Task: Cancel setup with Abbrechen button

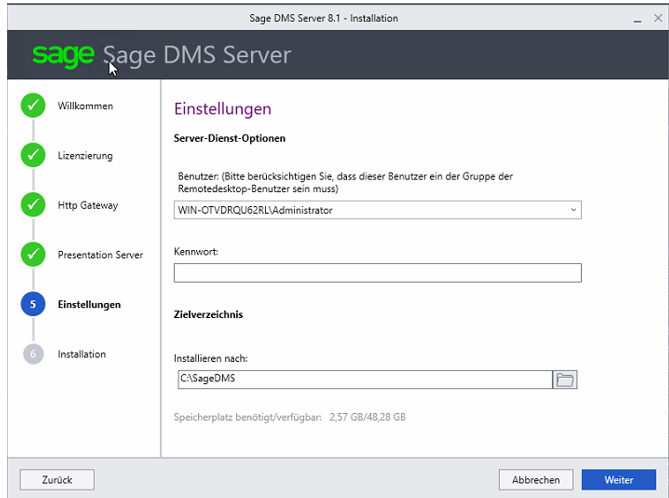Action: pos(536,480)
